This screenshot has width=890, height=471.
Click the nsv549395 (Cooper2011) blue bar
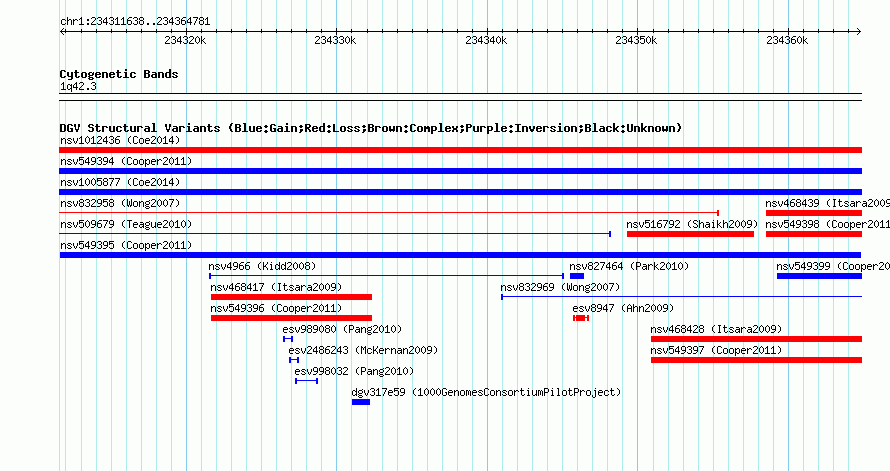click(x=460, y=255)
